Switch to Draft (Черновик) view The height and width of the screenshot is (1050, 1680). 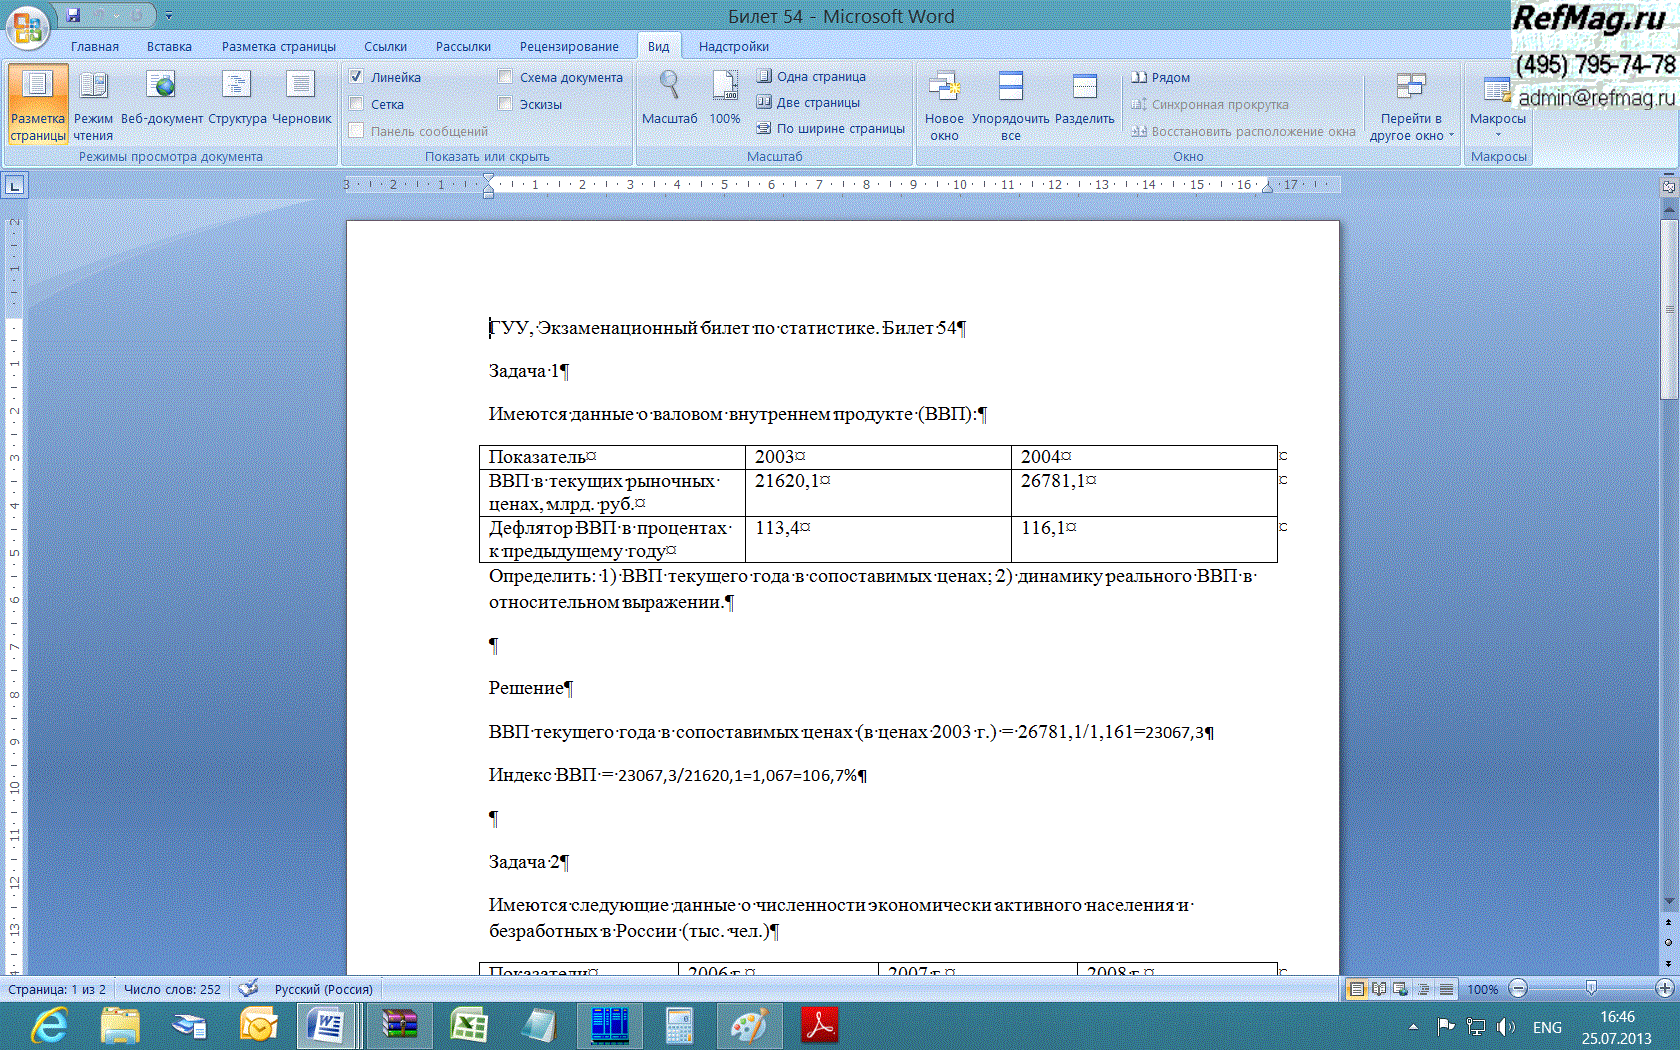click(301, 98)
